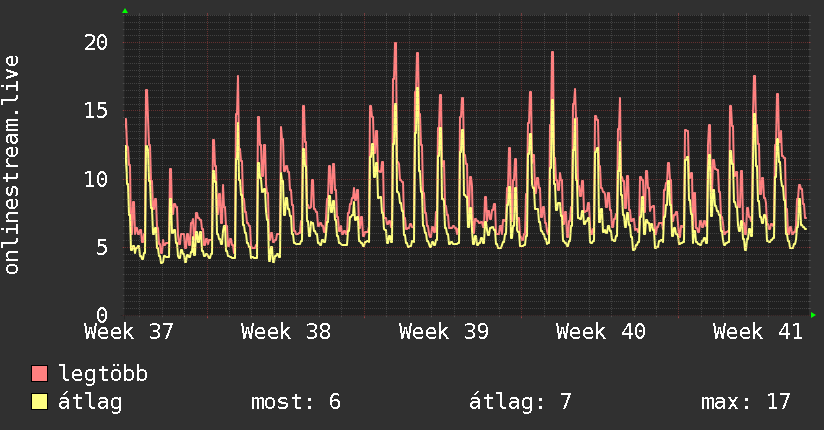The image size is (824, 430).
Task: Click the yellow átlag legend swatch
Action: [x=39, y=402]
